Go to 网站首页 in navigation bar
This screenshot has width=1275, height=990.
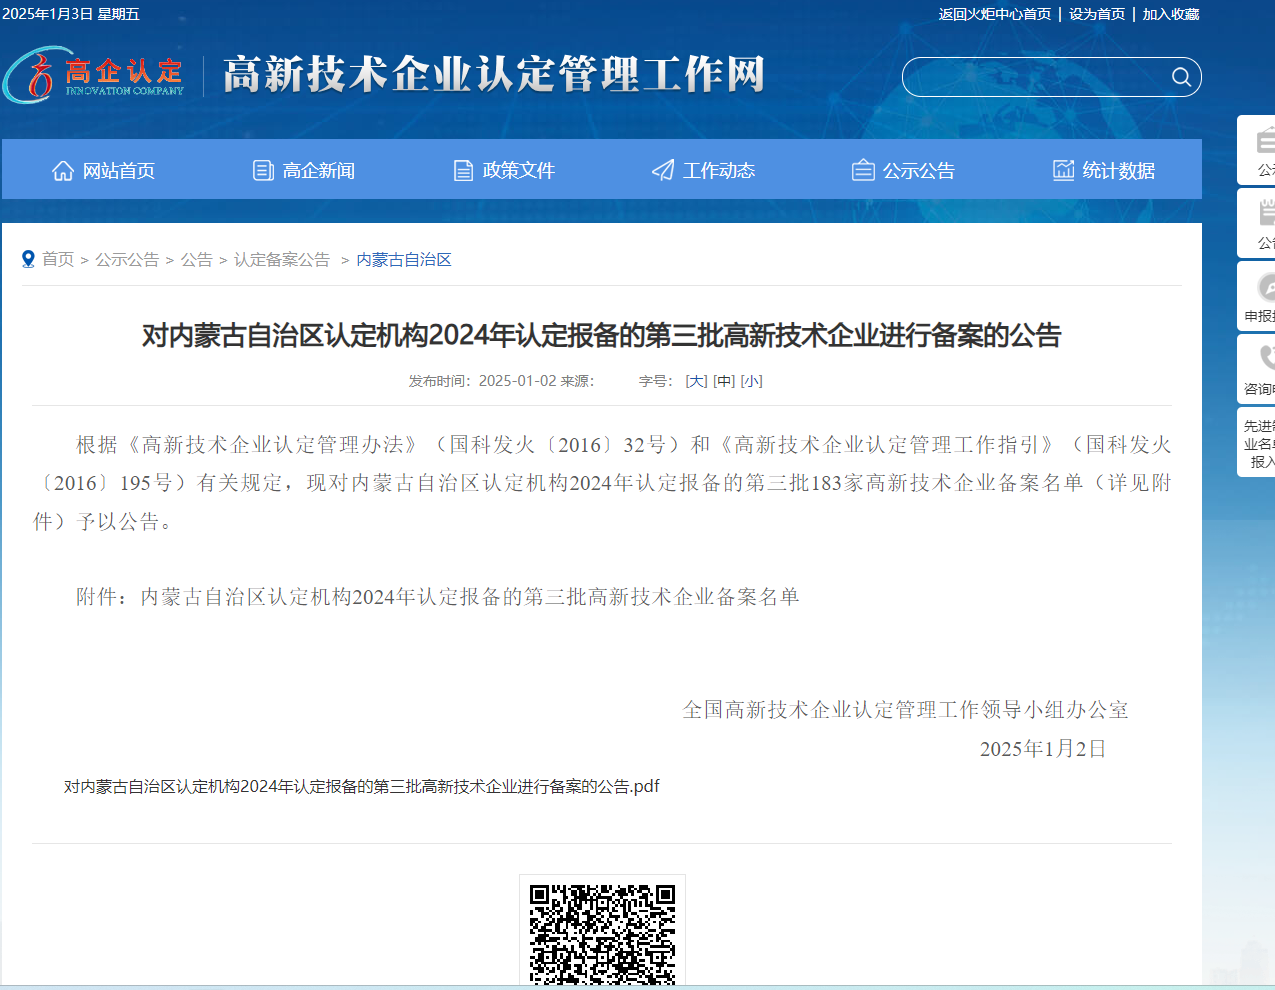click(x=103, y=171)
